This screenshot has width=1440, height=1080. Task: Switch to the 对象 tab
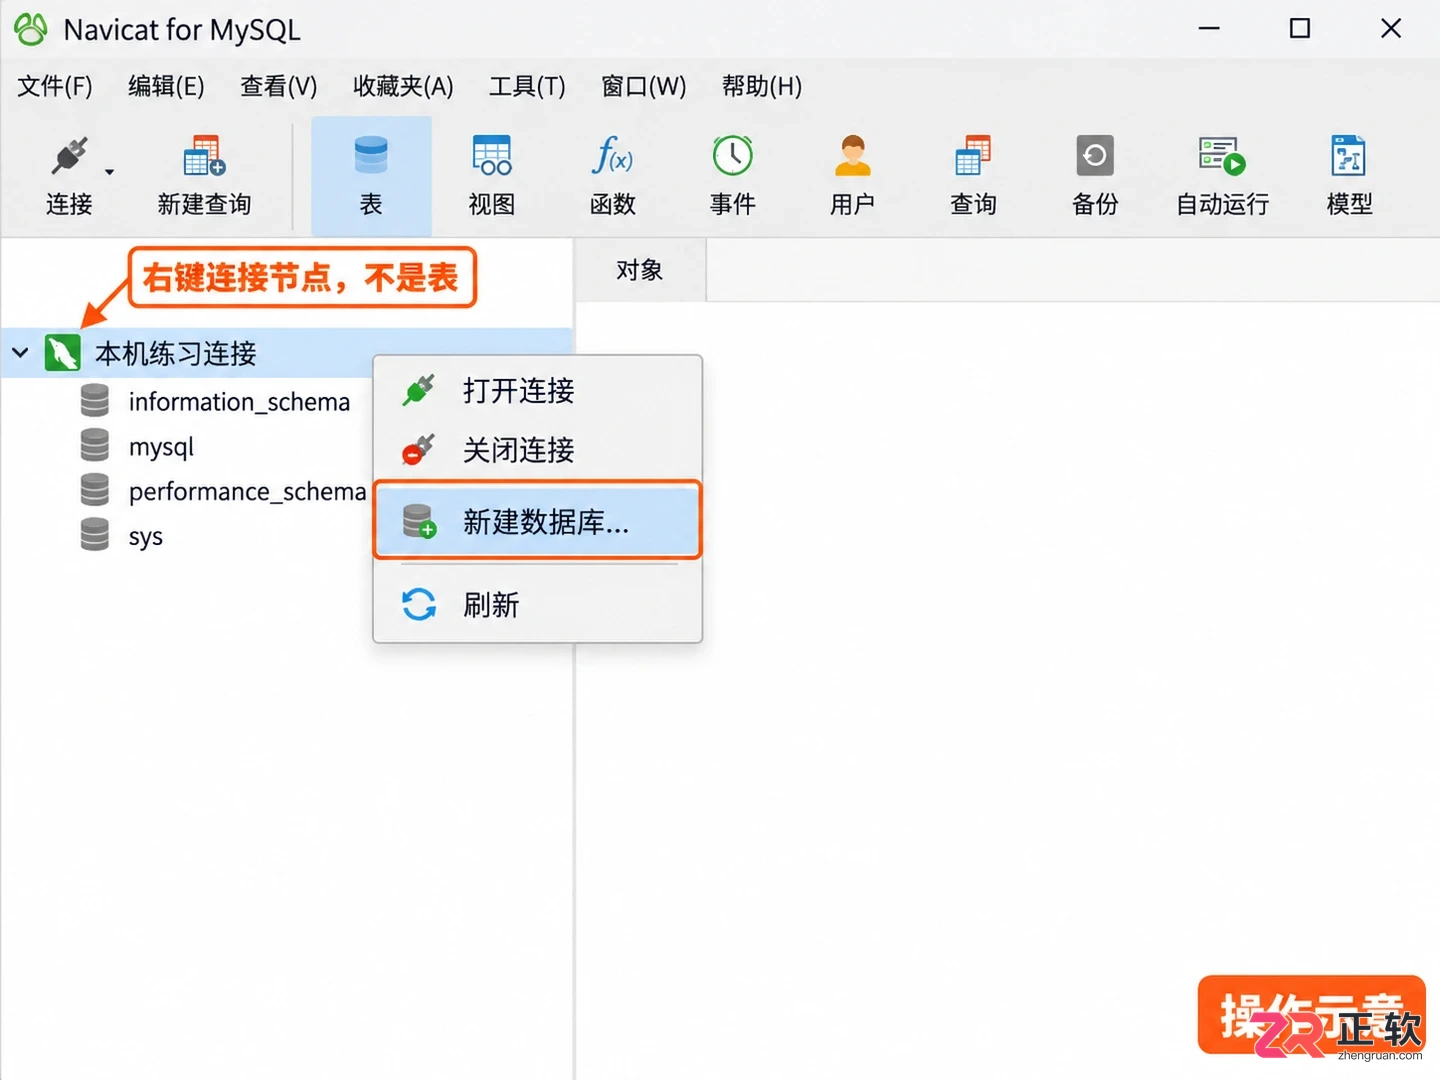640,270
